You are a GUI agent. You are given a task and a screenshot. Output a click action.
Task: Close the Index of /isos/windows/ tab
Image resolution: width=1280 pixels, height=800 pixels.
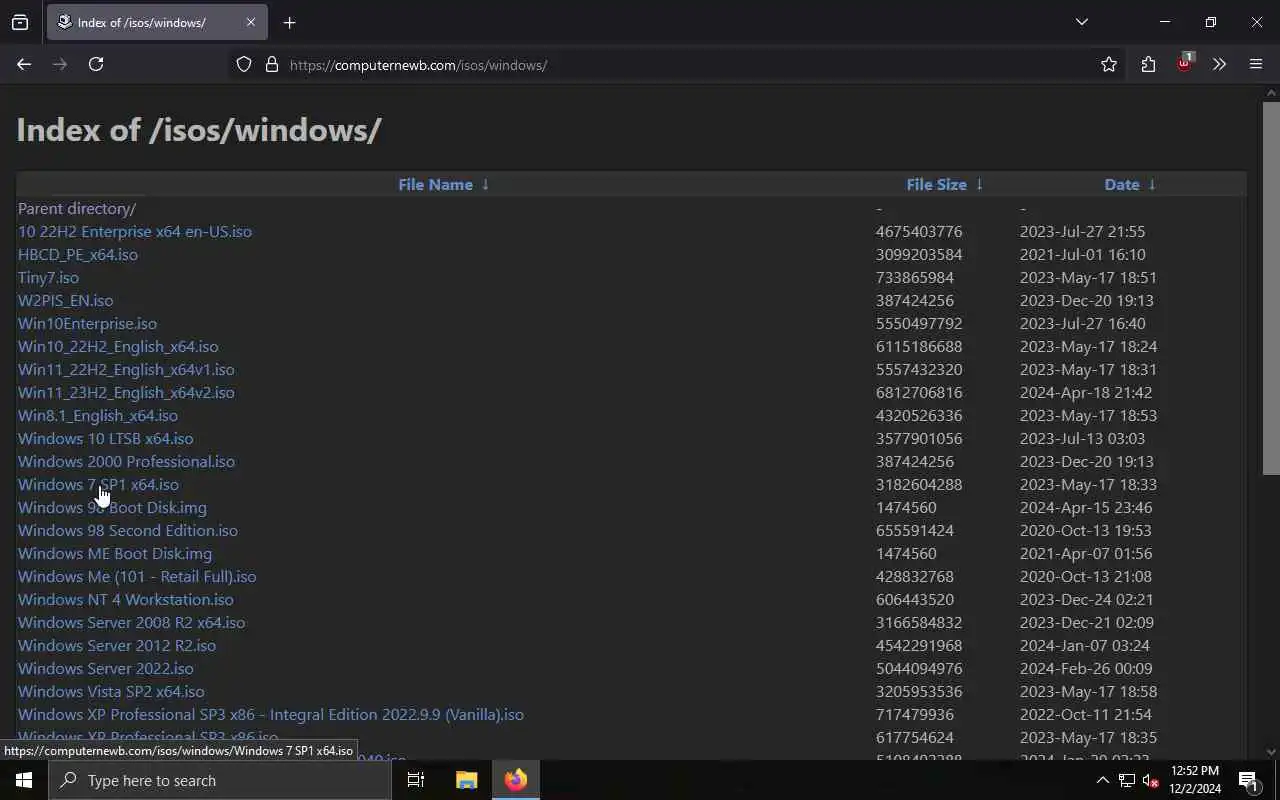[251, 22]
